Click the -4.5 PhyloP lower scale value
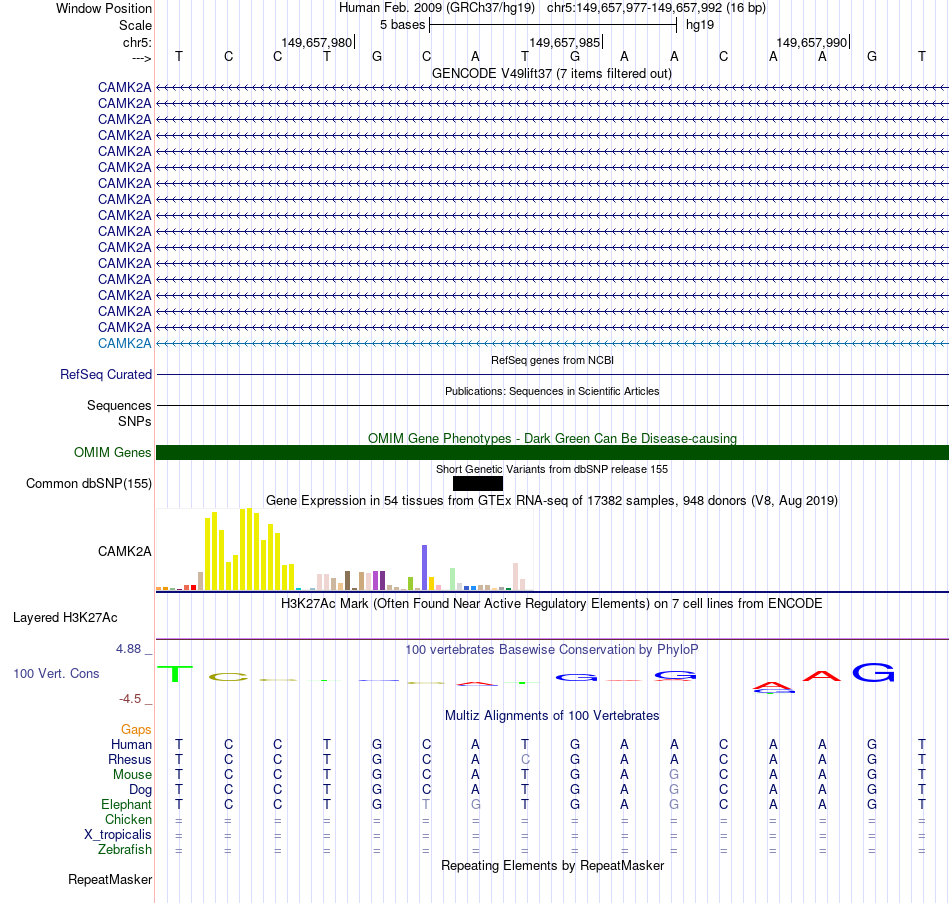The image size is (950, 903). (x=130, y=699)
